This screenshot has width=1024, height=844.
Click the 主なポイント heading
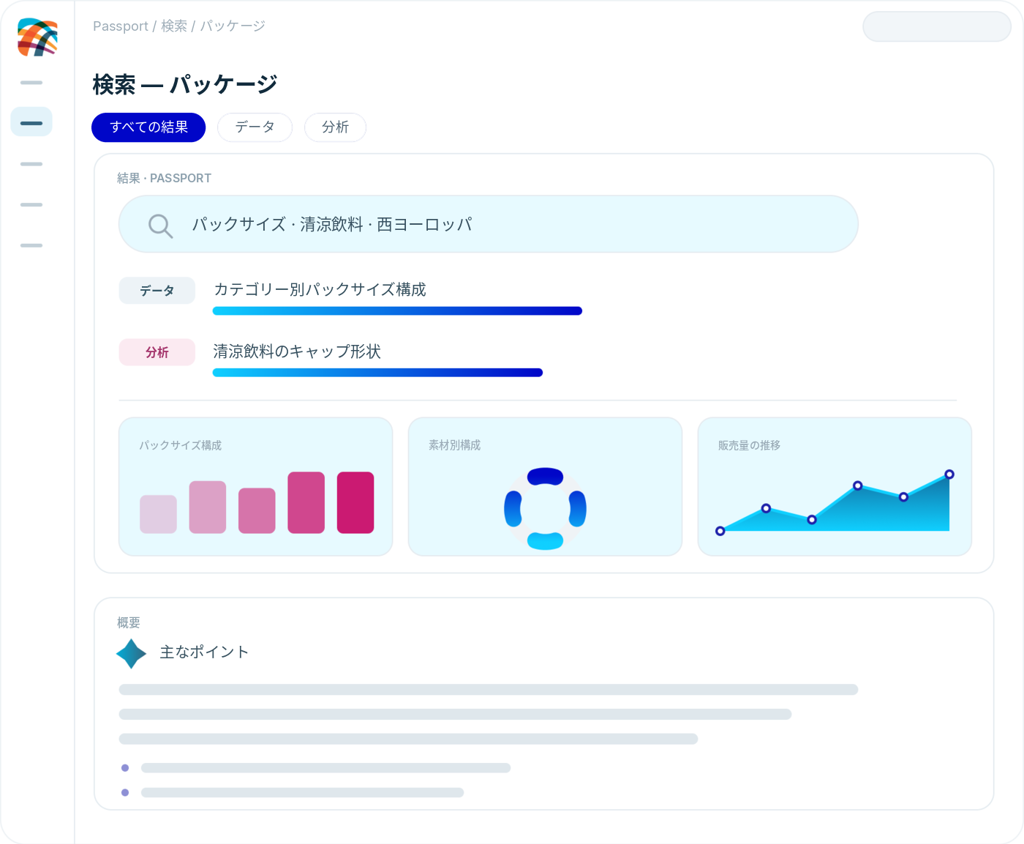[204, 652]
